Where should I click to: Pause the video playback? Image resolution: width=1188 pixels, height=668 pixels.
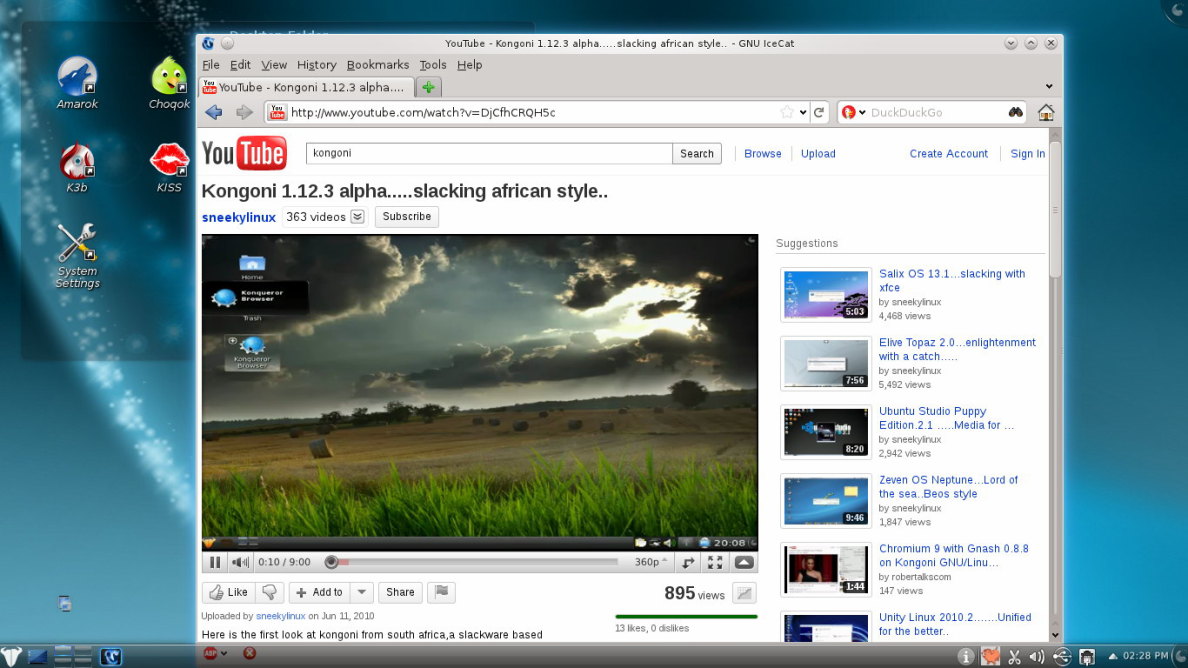[x=215, y=562]
